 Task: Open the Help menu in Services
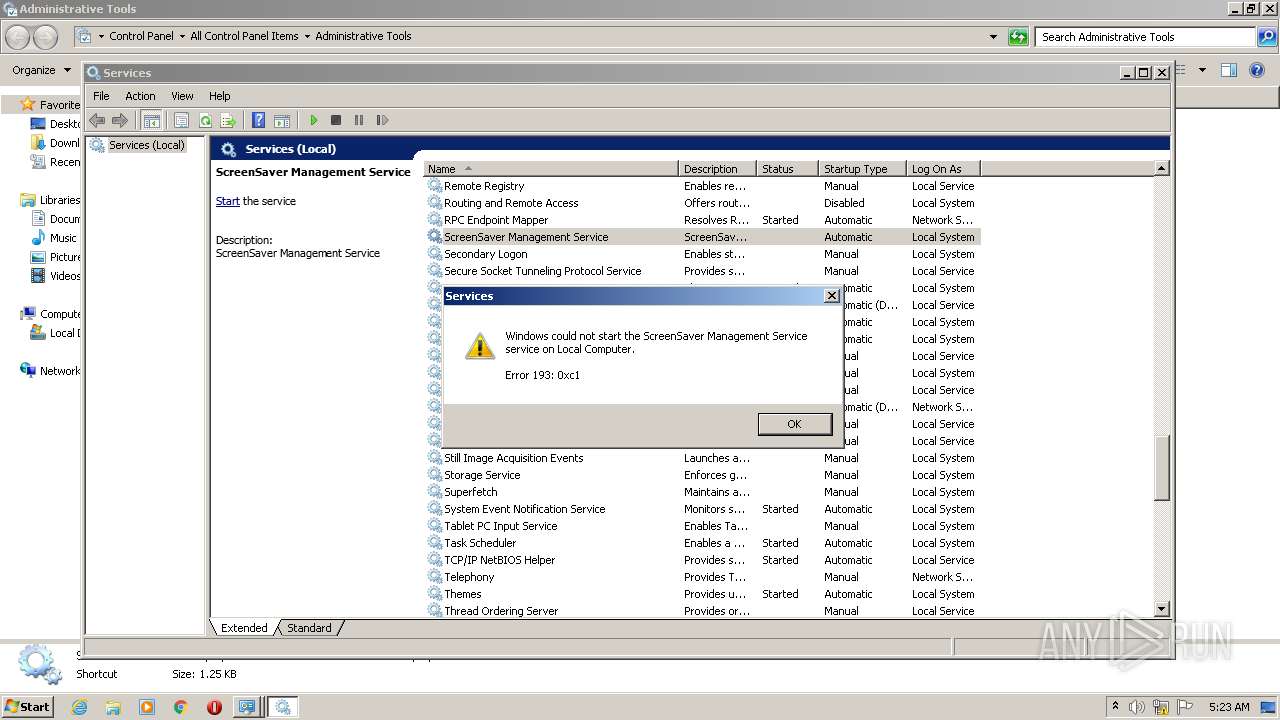(x=219, y=96)
